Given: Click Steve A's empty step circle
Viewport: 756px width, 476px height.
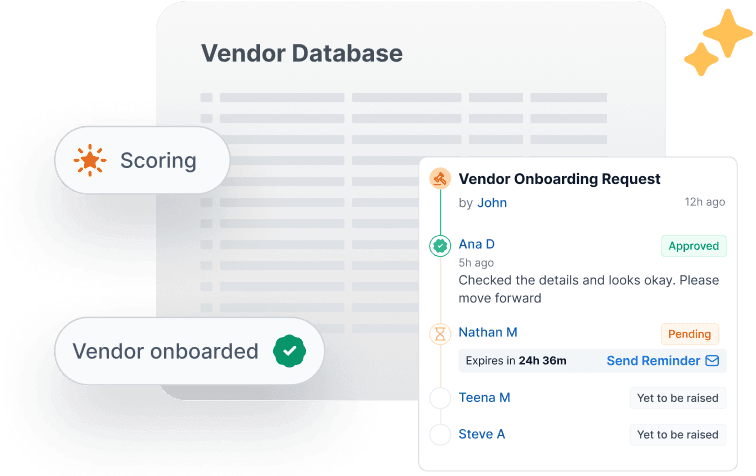Looking at the screenshot, I should click(x=440, y=434).
